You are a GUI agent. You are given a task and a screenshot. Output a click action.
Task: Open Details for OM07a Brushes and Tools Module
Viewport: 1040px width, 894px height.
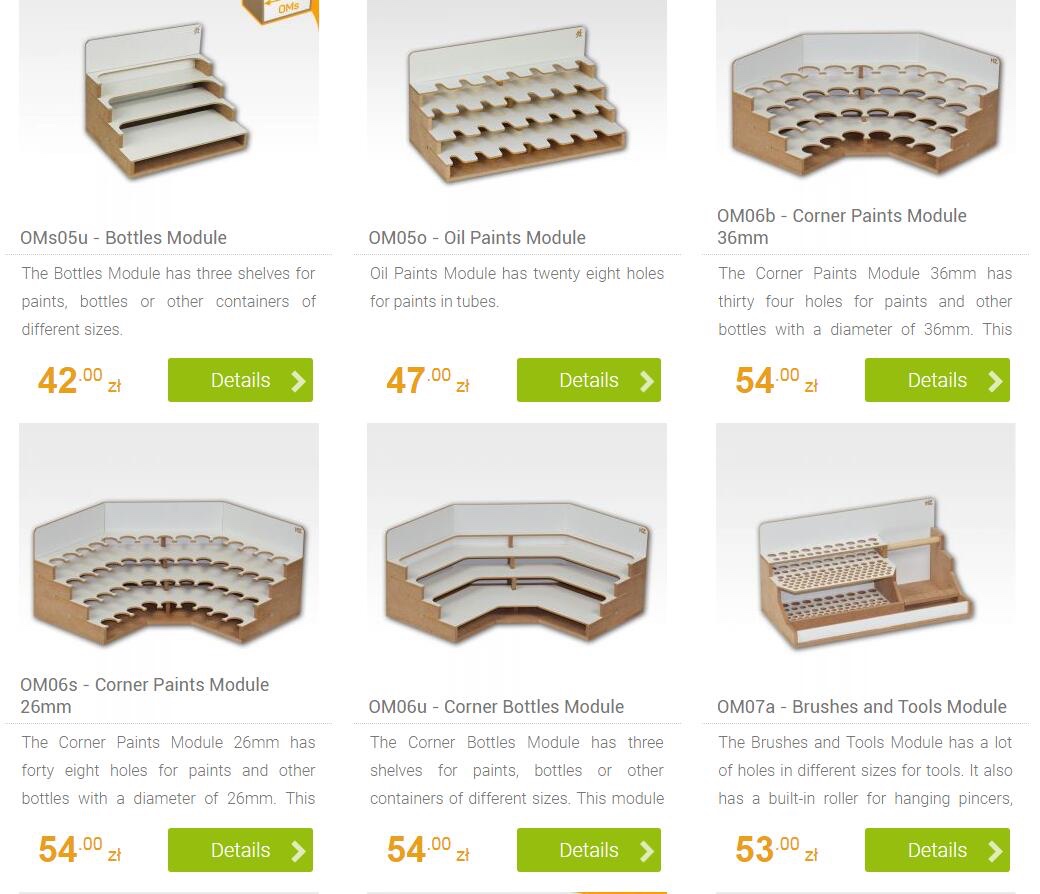(937, 850)
